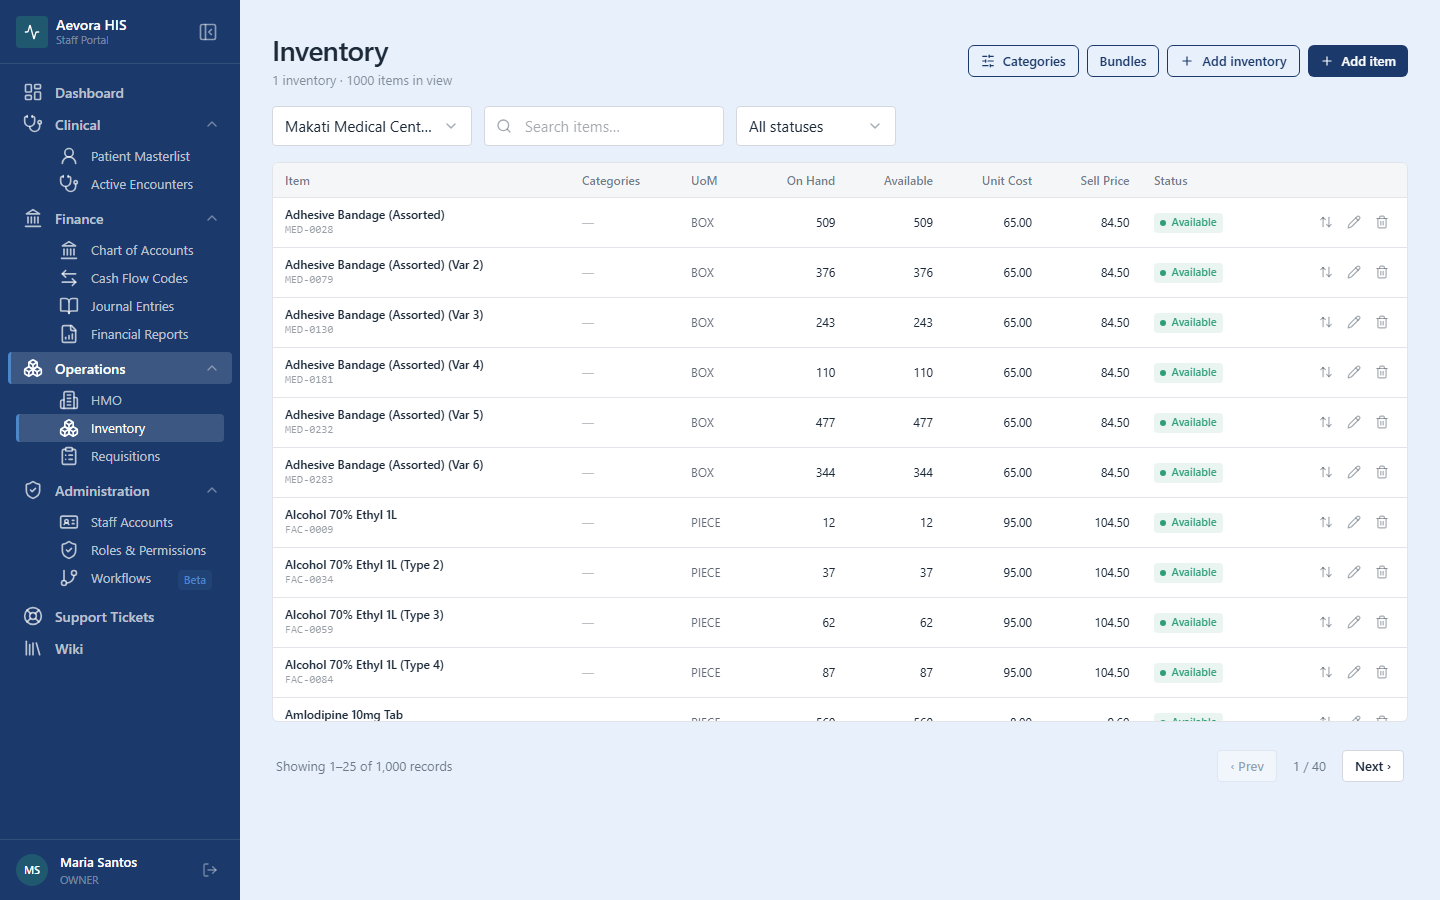Adjust stock for Adhesive Bandage (Var 4)

(x=1326, y=372)
